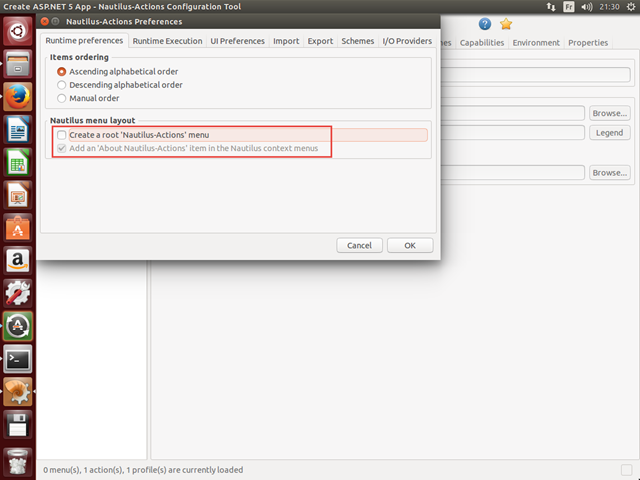Viewport: 640px width, 480px height.
Task: Enable Create a root 'Nautilus-Actions' menu
Action: pos(62,135)
